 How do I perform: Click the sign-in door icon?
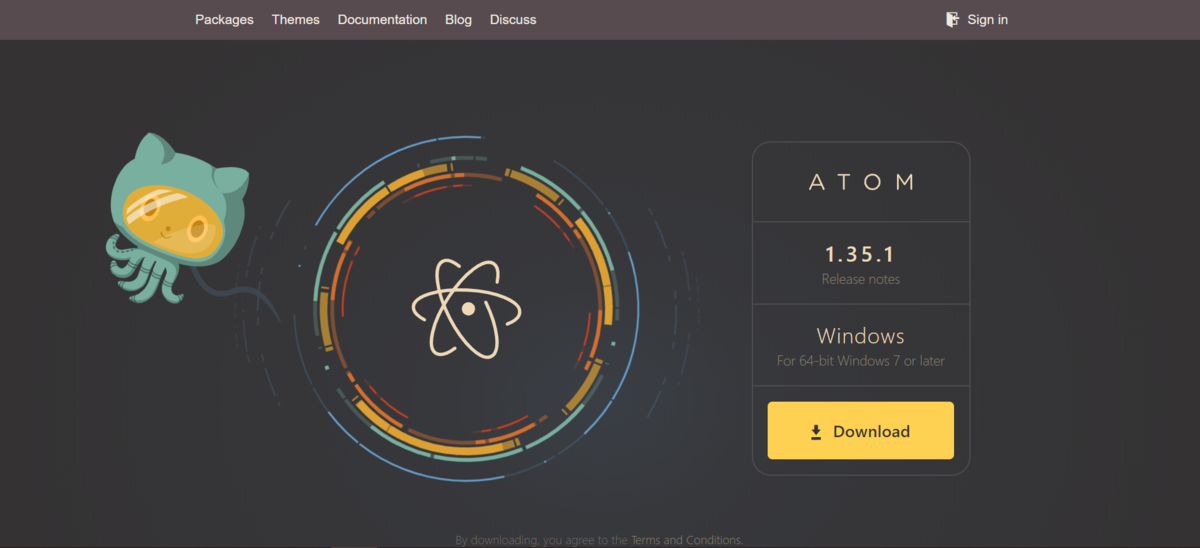point(952,19)
